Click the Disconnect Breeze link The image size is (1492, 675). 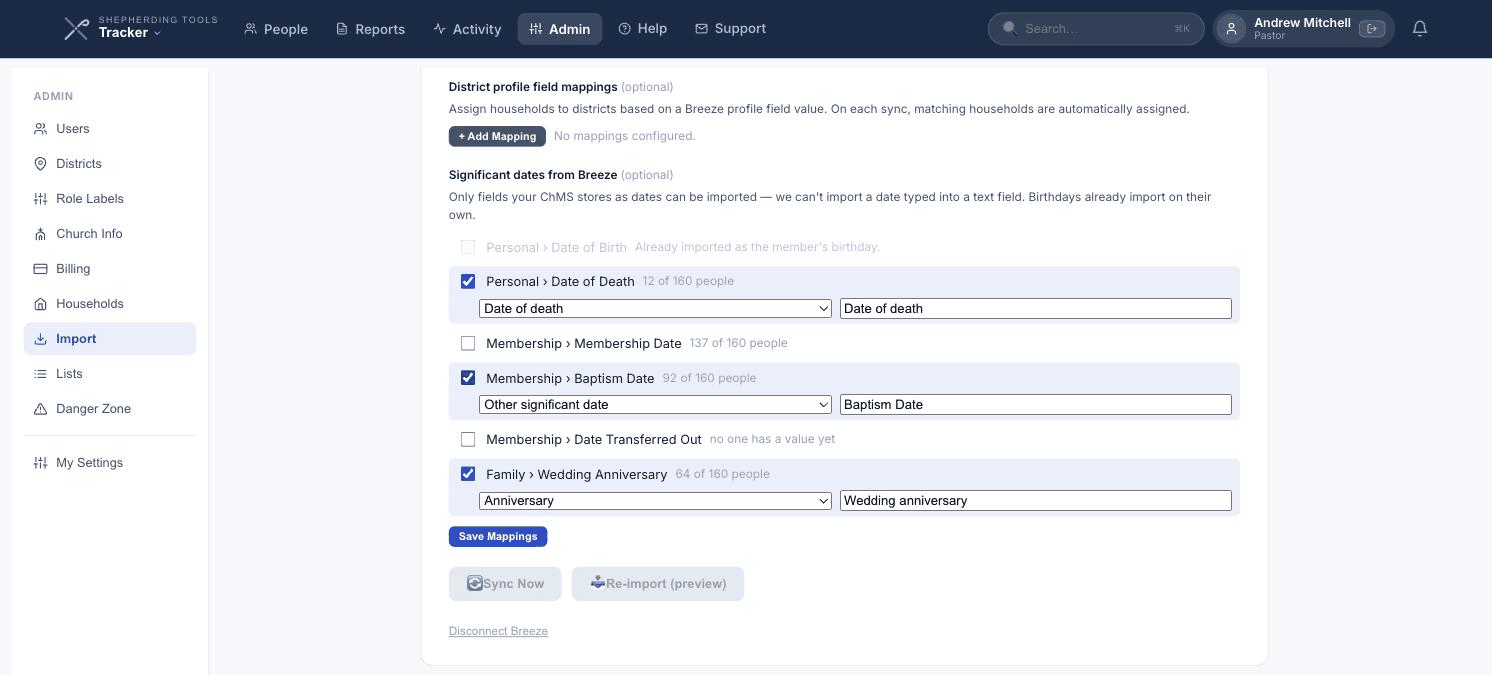click(498, 631)
